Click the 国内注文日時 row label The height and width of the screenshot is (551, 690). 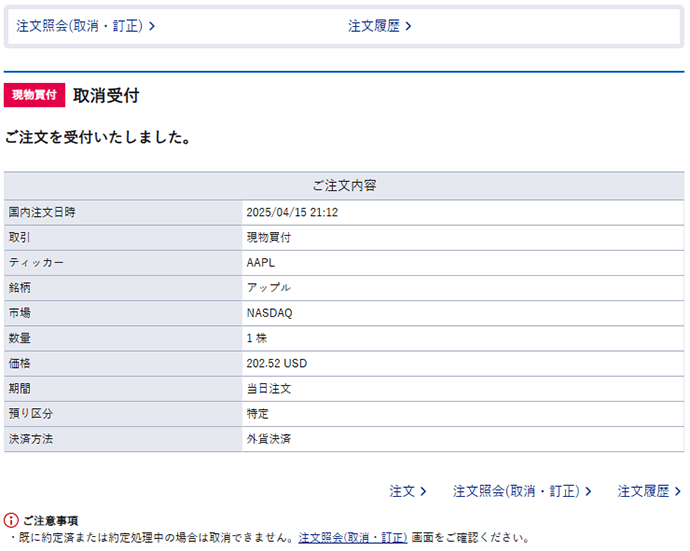[x=42, y=212]
